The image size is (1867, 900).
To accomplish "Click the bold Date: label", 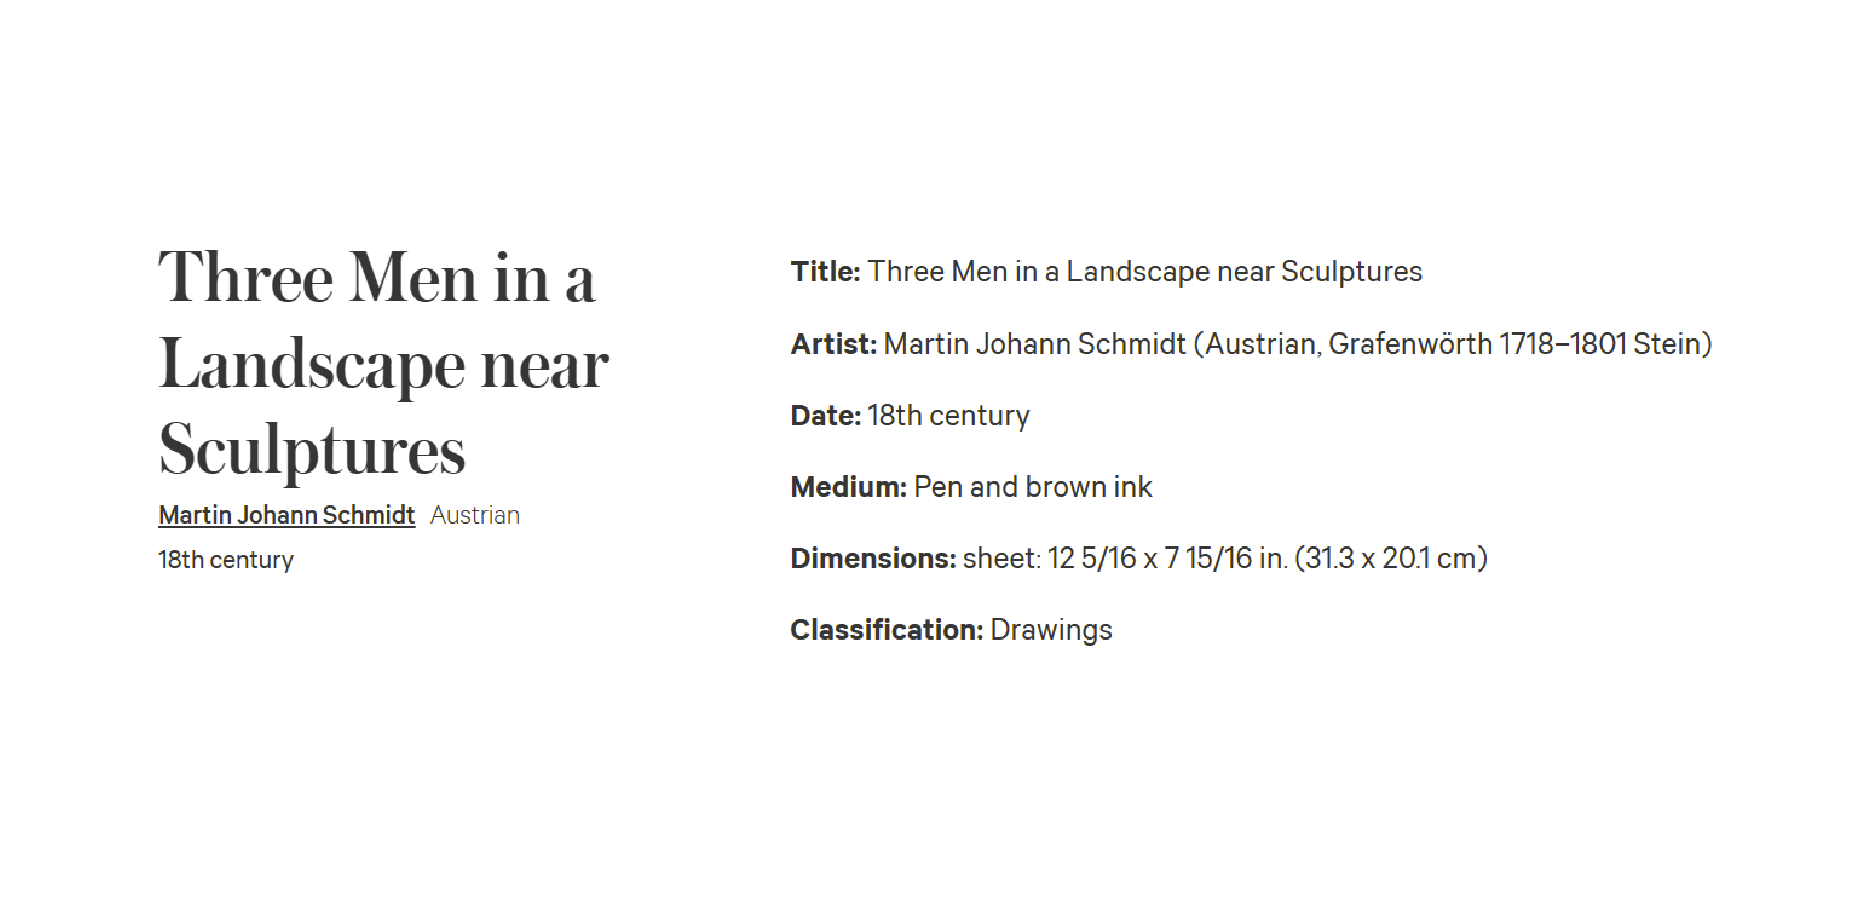I will [x=825, y=415].
